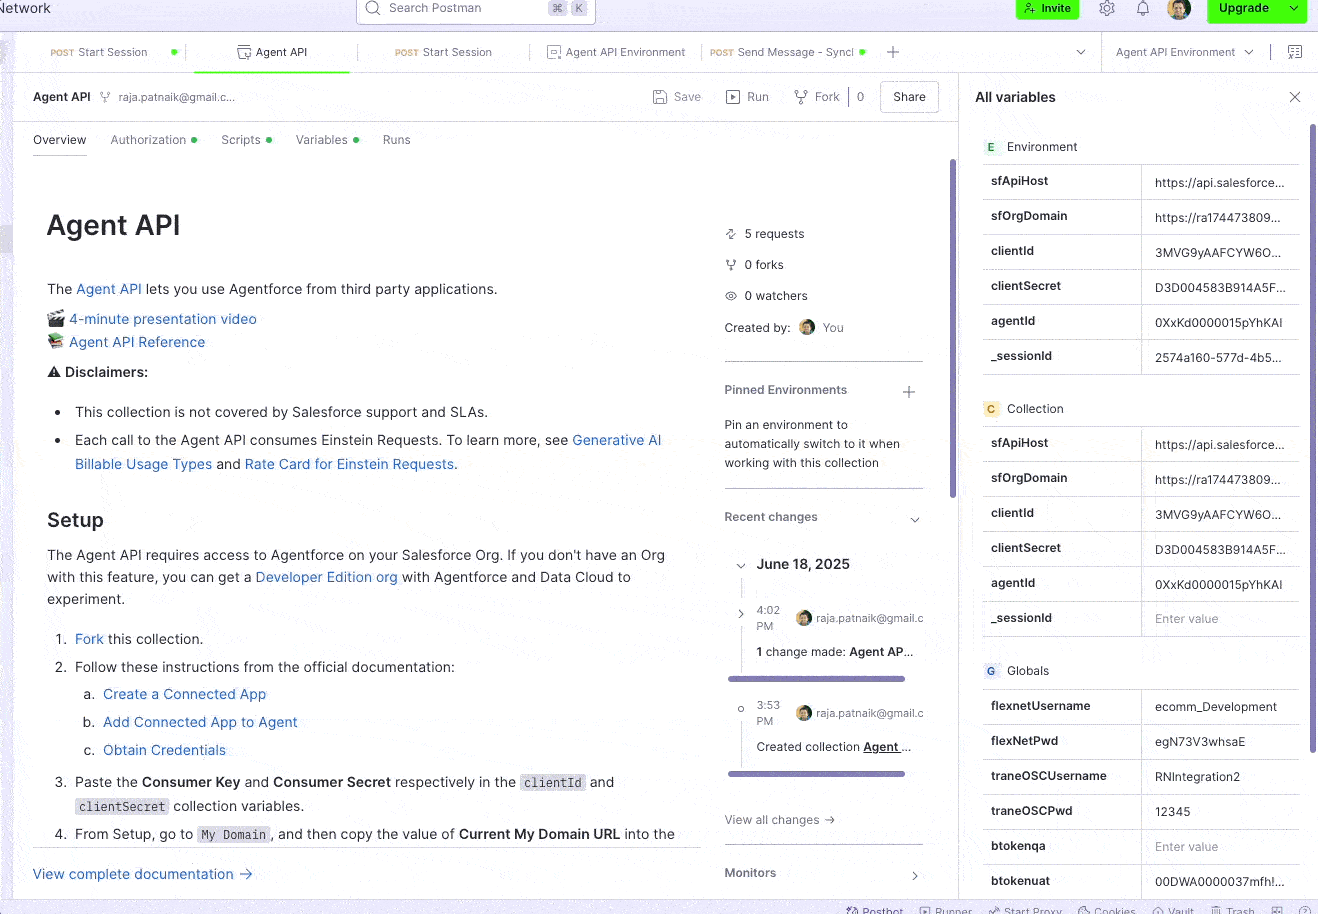Open the user avatar menu in top bar

click(x=1179, y=8)
